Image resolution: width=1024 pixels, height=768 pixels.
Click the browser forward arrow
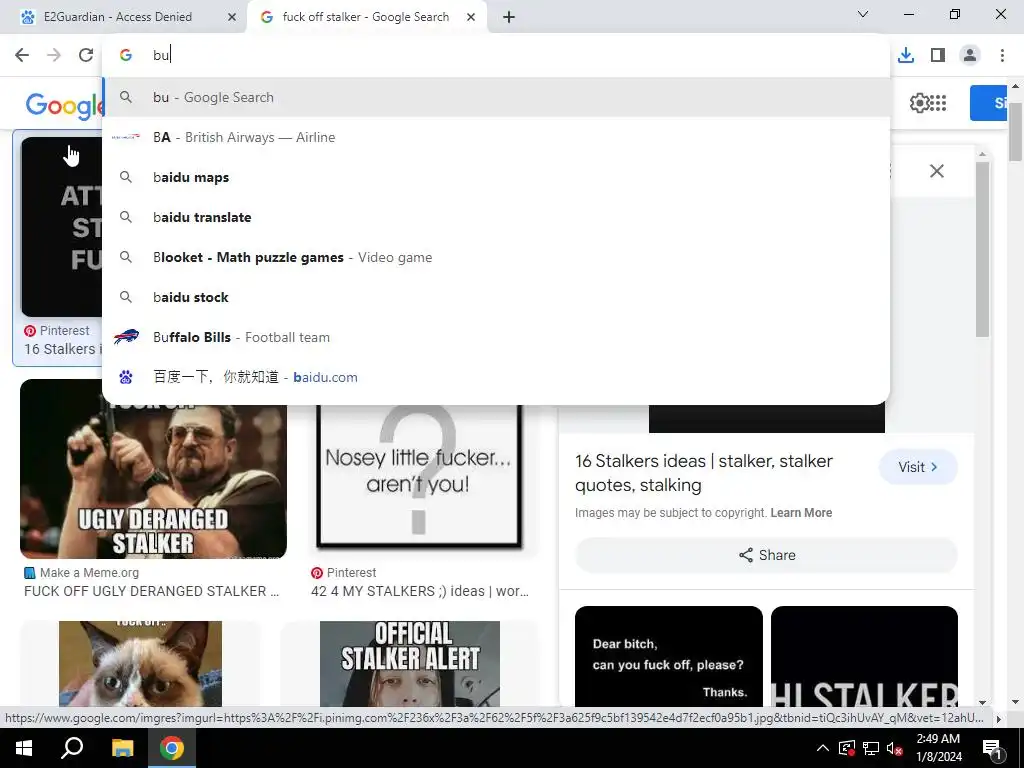tap(54, 55)
